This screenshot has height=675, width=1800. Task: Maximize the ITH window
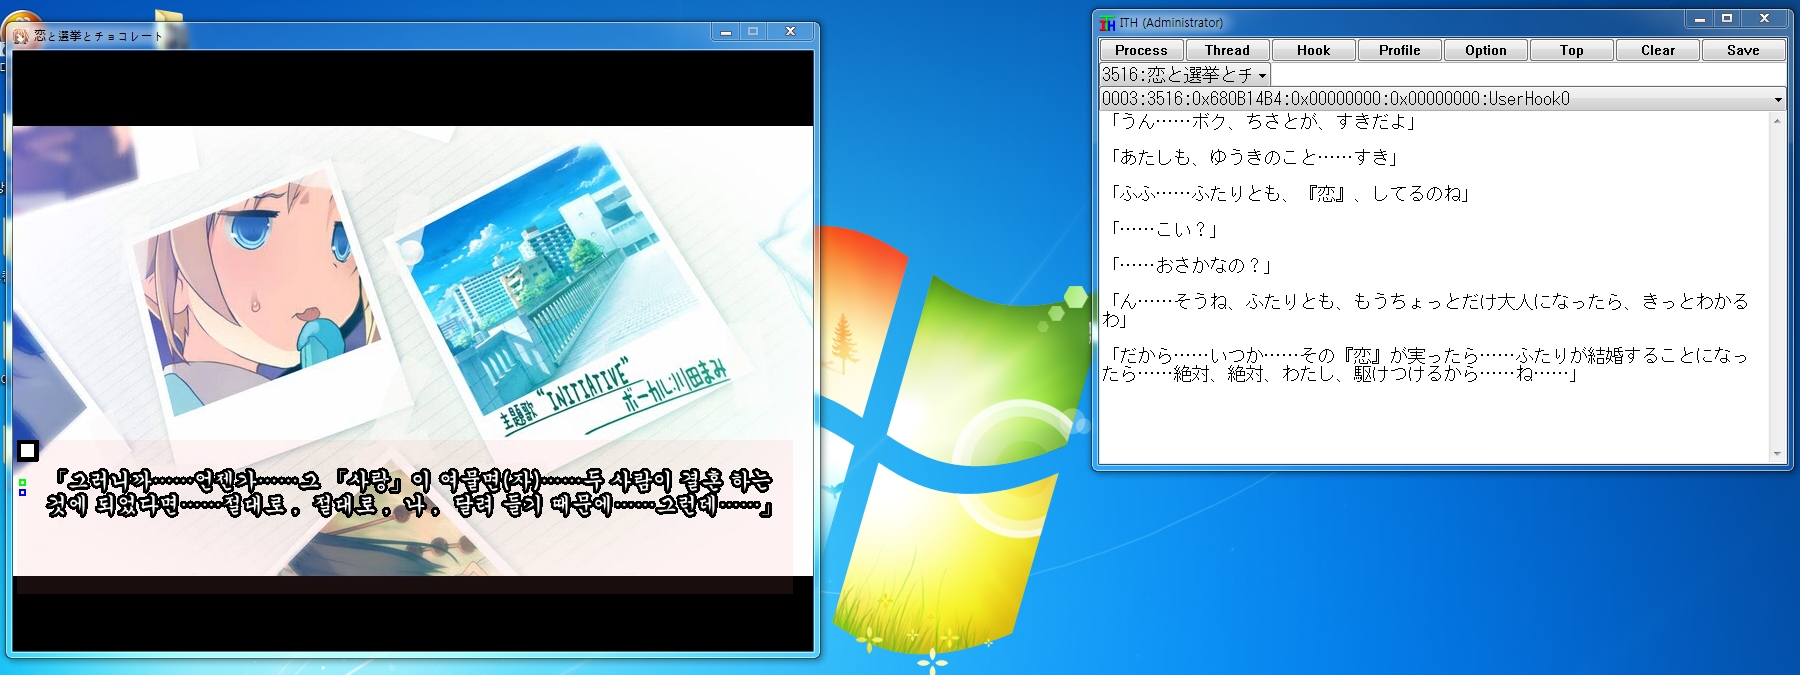[1726, 19]
